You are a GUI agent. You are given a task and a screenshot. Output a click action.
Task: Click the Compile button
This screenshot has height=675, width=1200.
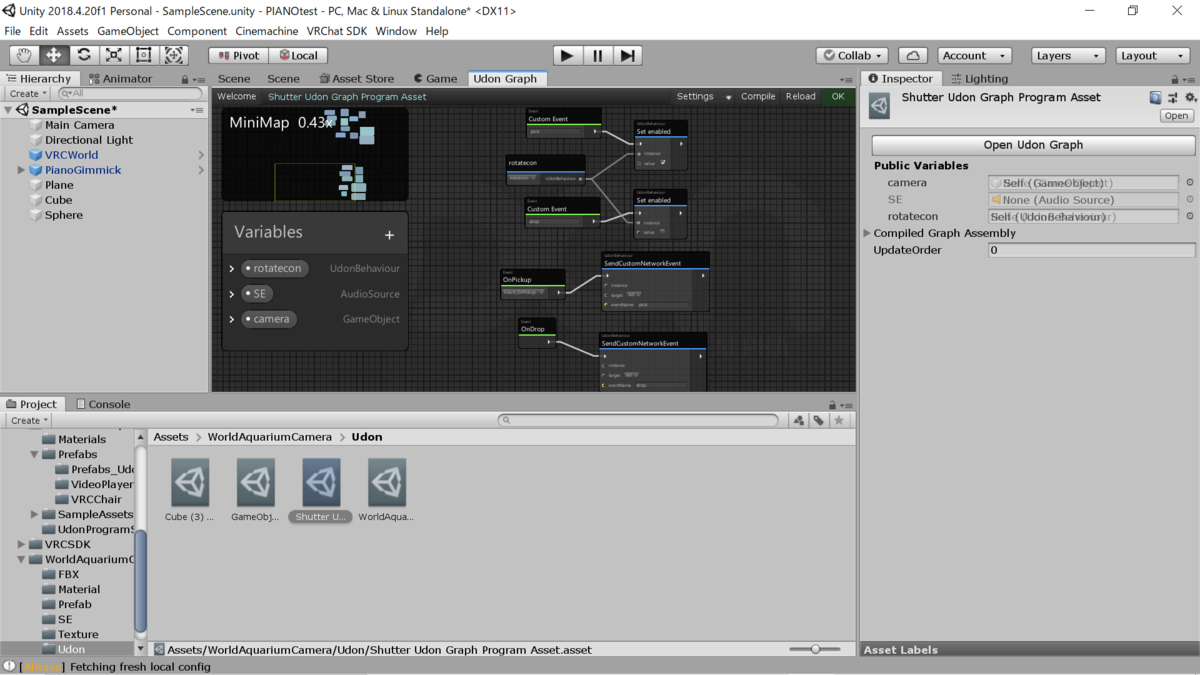coord(758,97)
